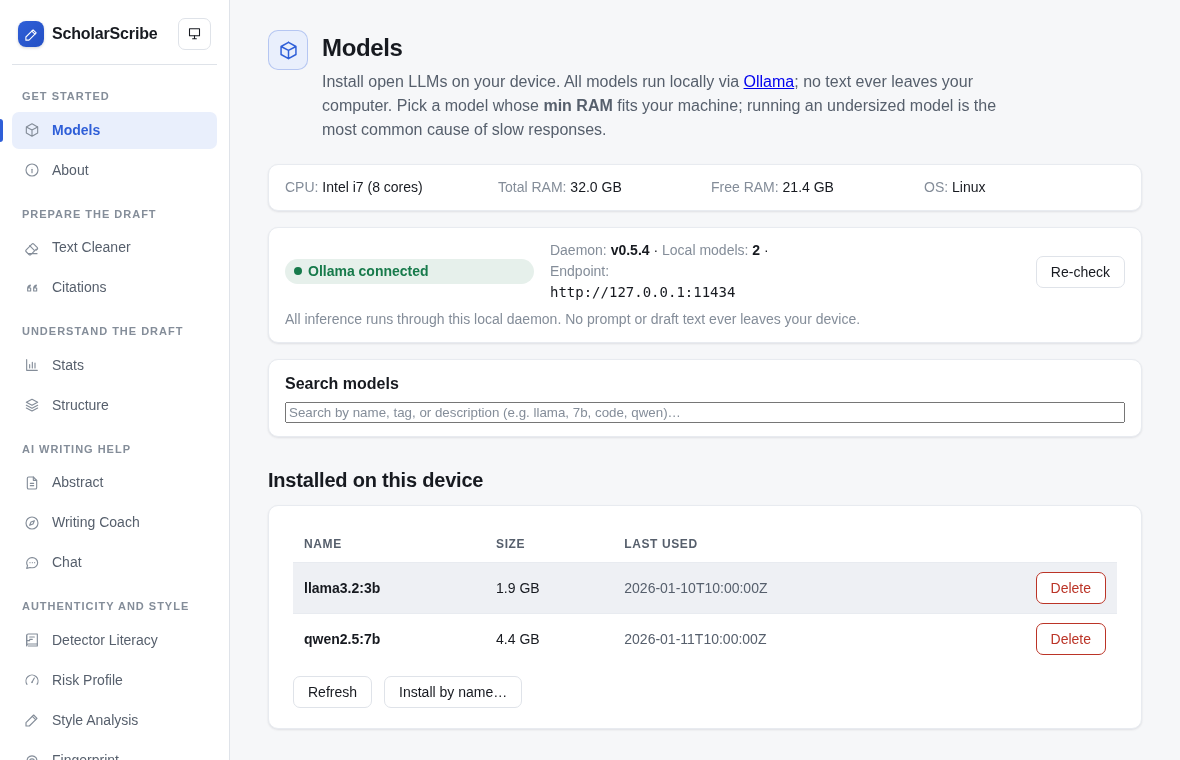This screenshot has height=760, width=1180.
Task: Launch the Writing Coach
Action: pos(114,522)
